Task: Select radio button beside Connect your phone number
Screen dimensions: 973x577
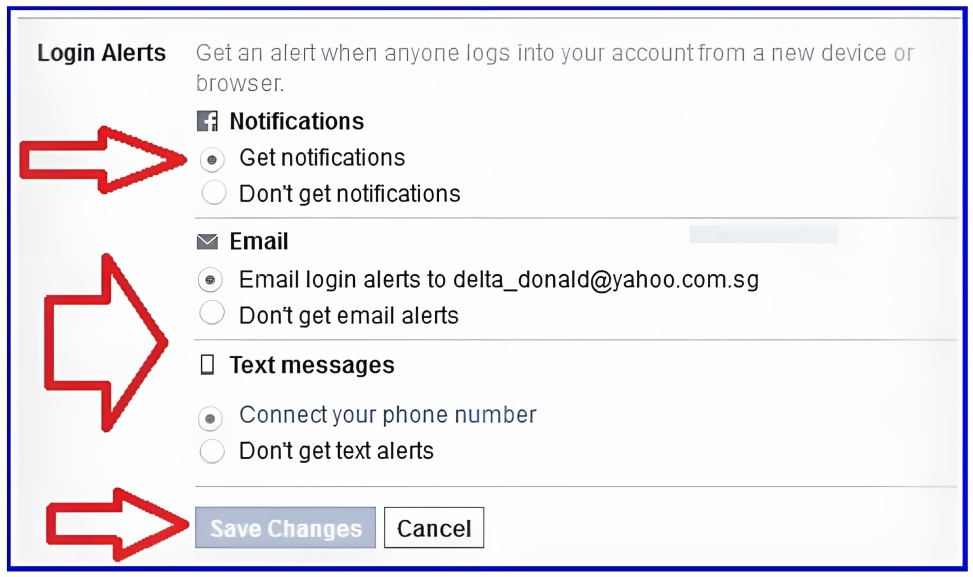Action: coord(210,418)
